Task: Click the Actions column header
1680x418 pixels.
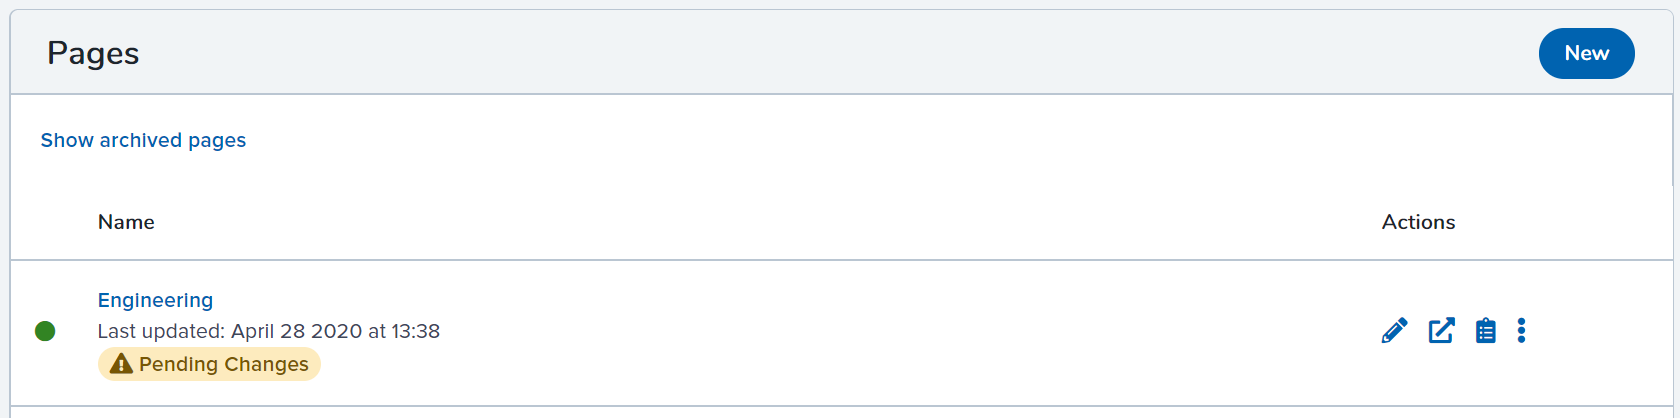Action: coord(1418,222)
